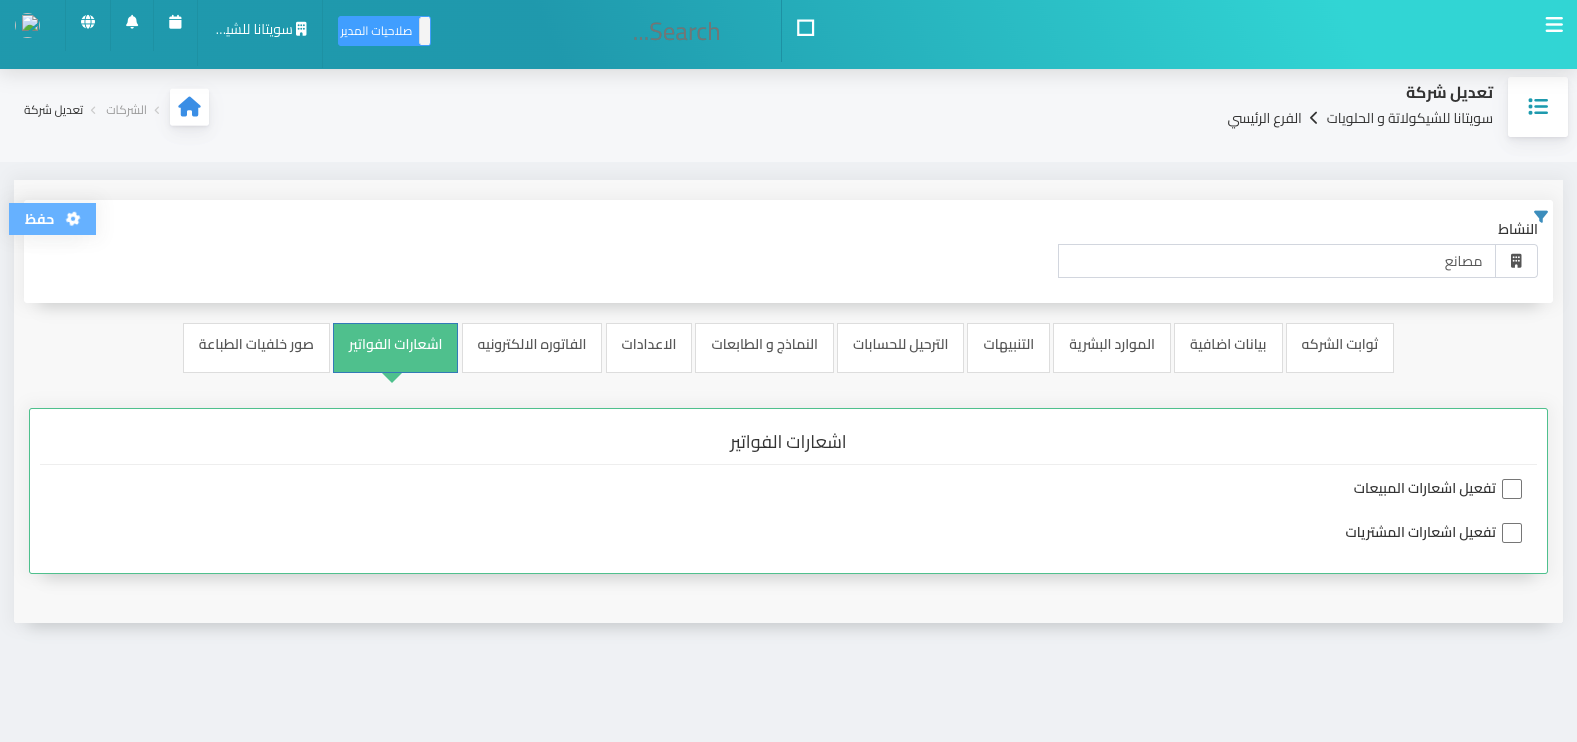Open the notifications bell icon
This screenshot has width=1577, height=742.
tap(132, 22)
